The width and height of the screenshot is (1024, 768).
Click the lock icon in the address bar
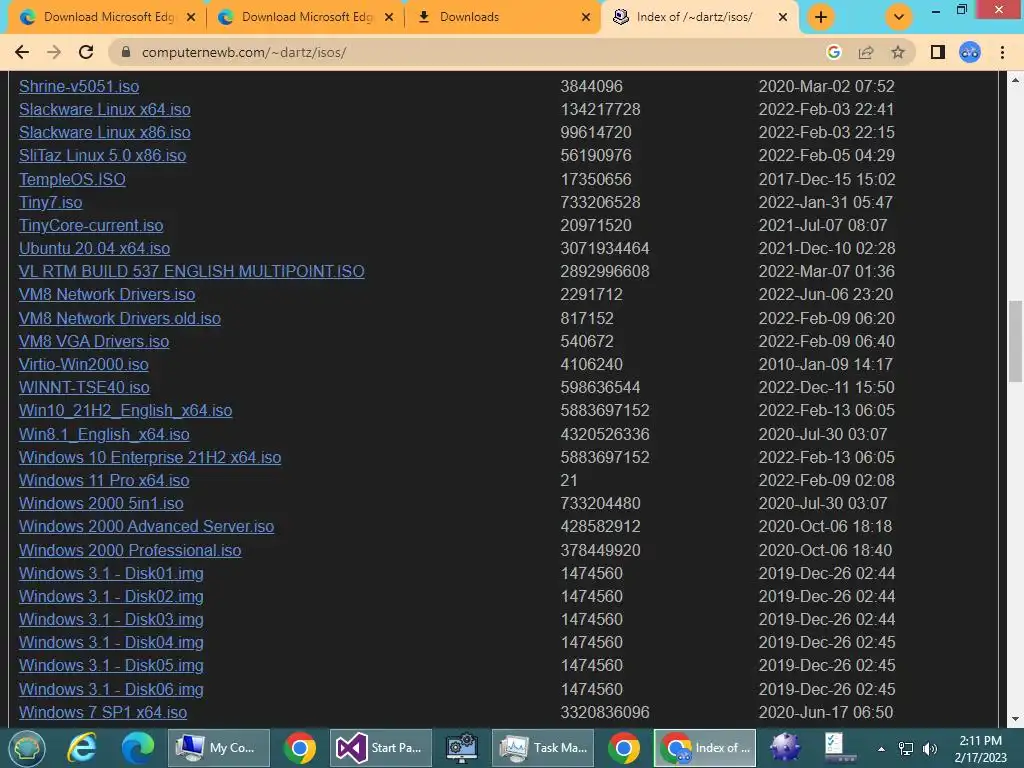tap(126, 52)
